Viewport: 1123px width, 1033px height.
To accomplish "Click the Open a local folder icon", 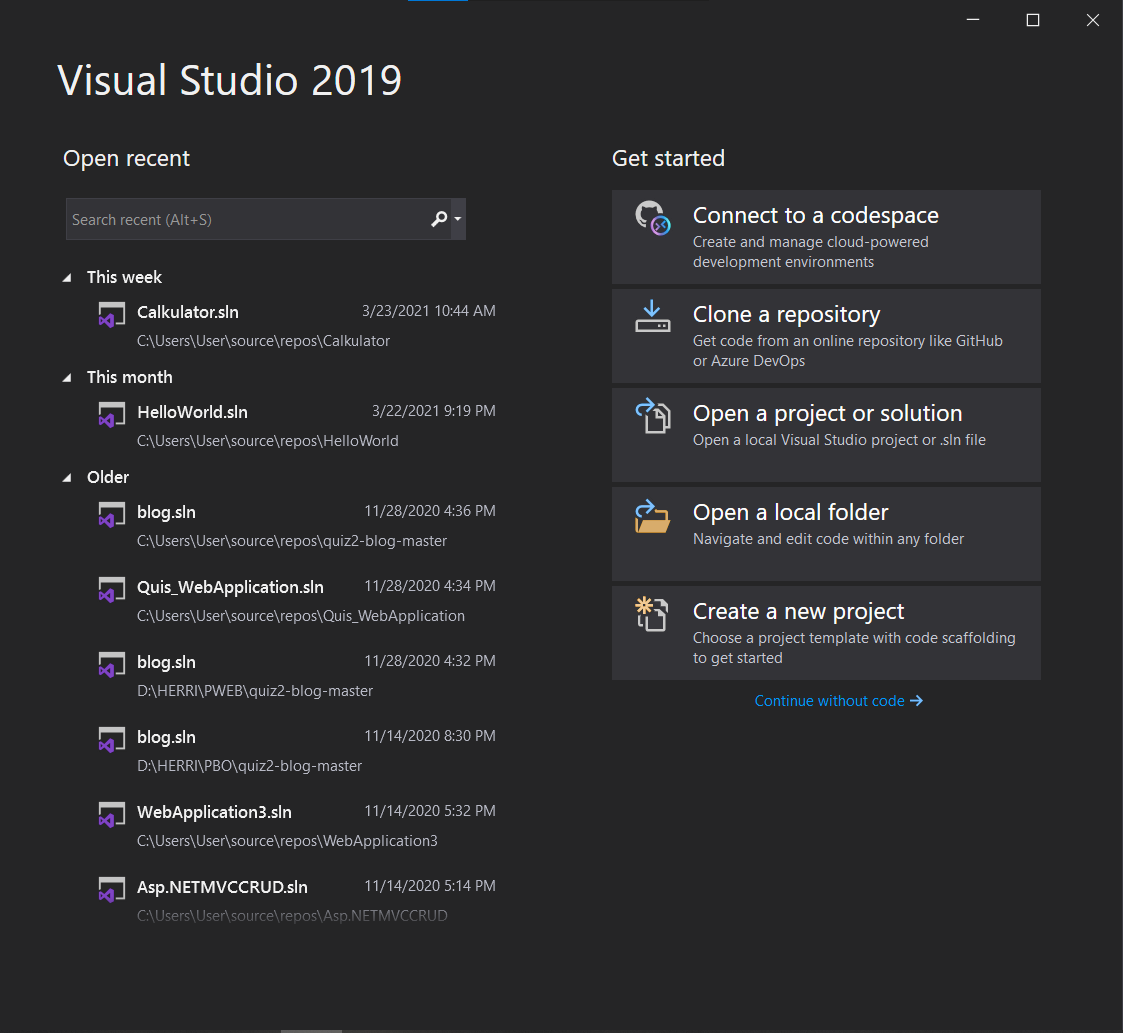I will pos(652,516).
